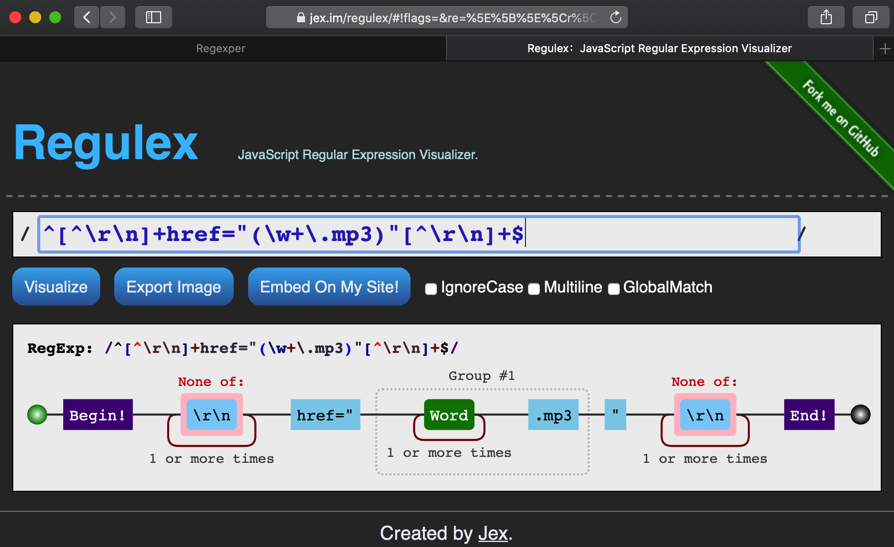Click the Regulex logo heading

tap(106, 143)
